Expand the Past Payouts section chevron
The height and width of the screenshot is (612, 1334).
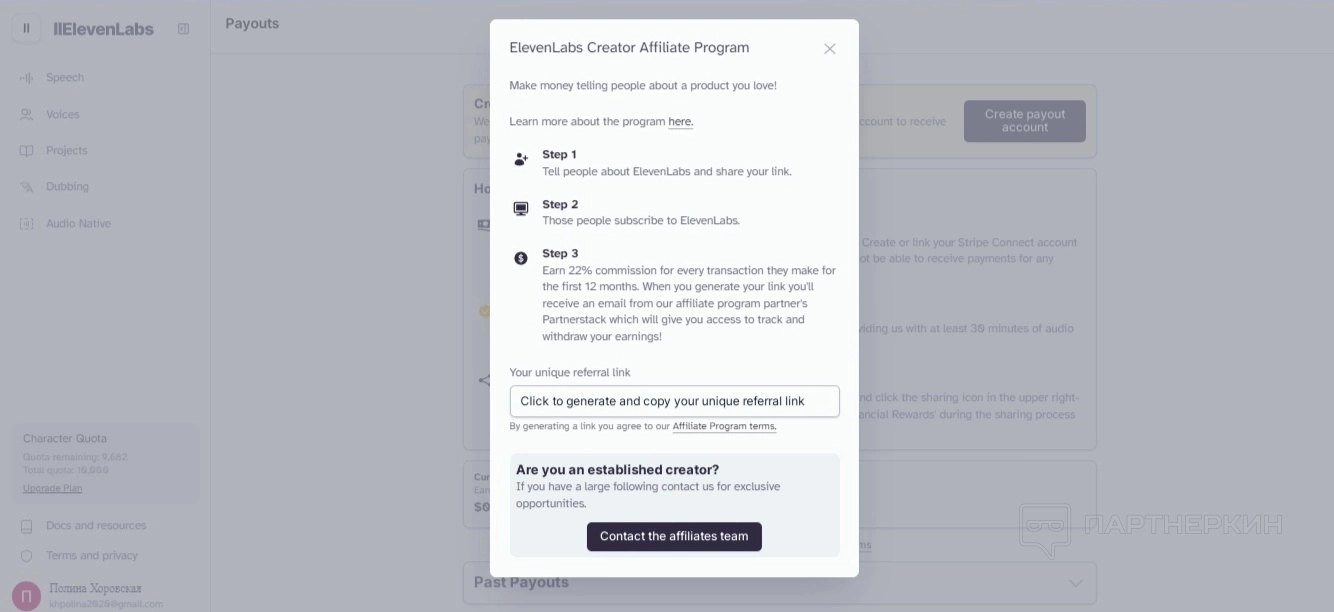point(1075,583)
